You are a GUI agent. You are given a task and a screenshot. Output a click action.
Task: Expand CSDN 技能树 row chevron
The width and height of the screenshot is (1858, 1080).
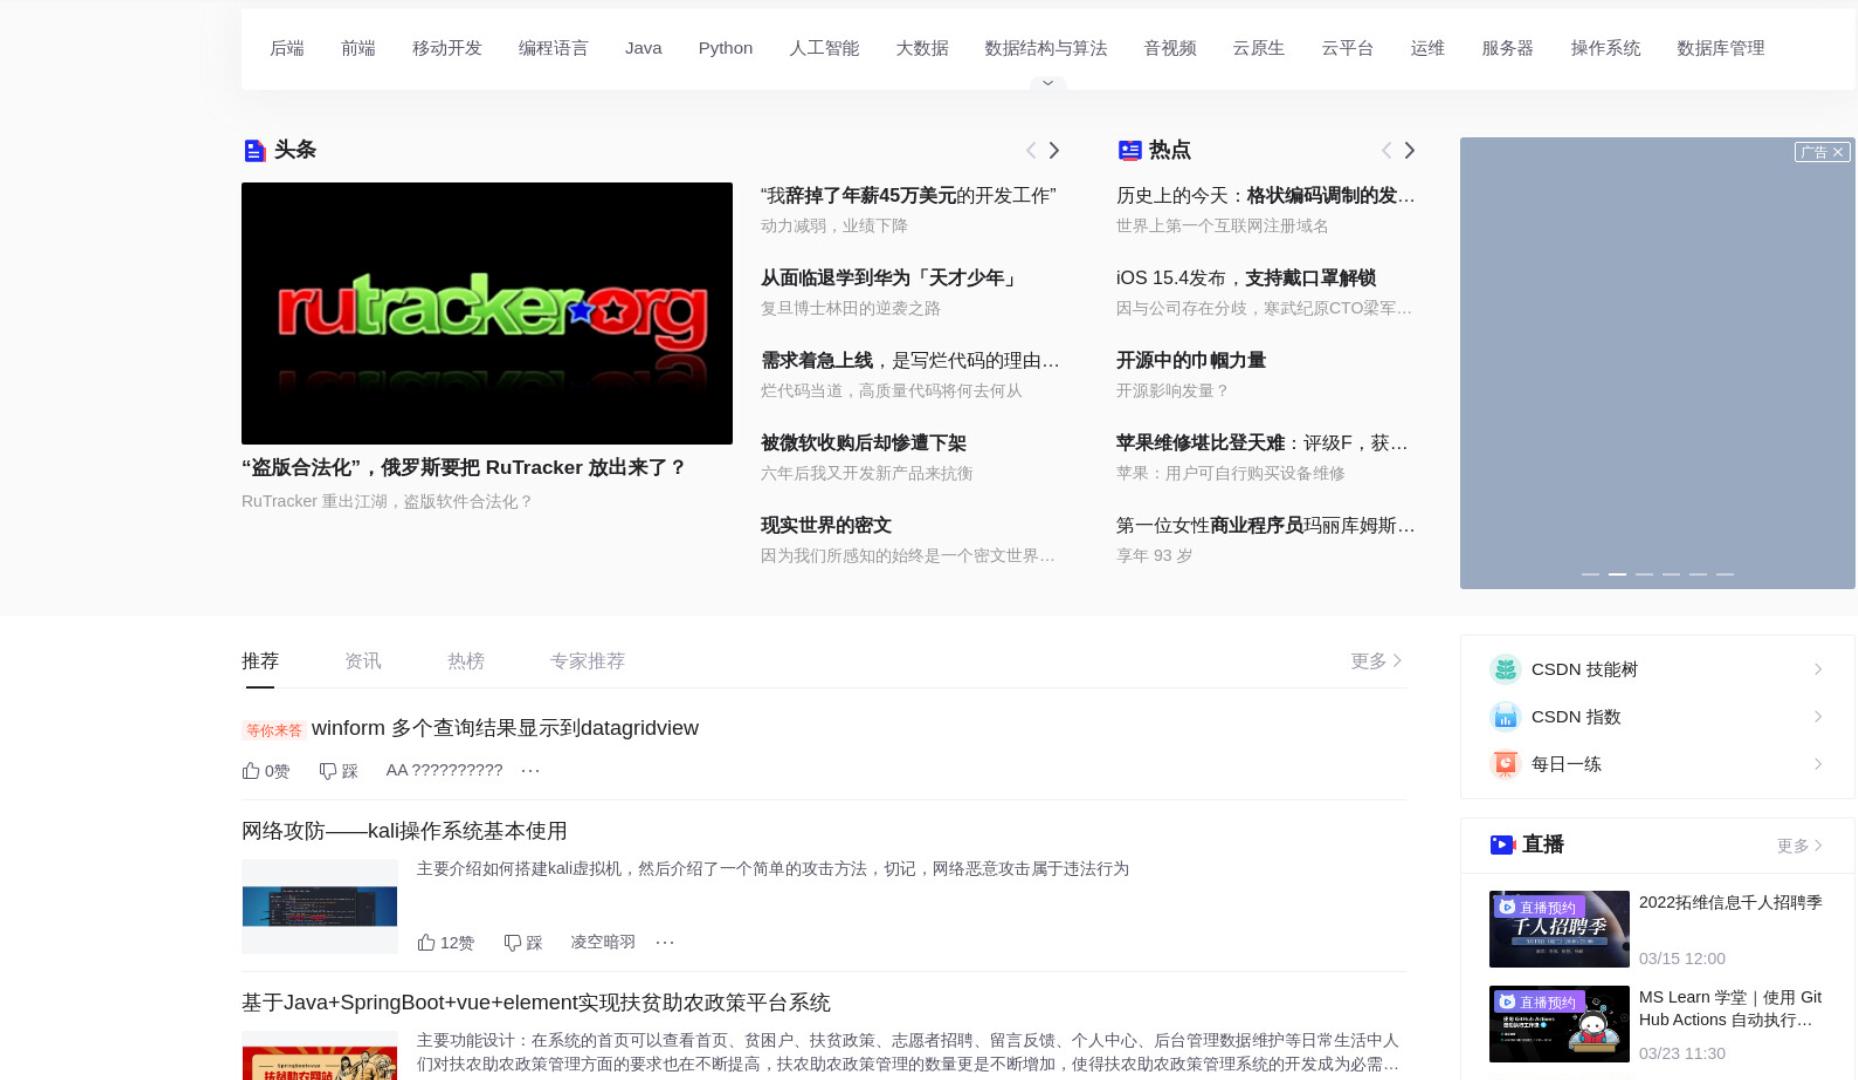coord(1818,669)
